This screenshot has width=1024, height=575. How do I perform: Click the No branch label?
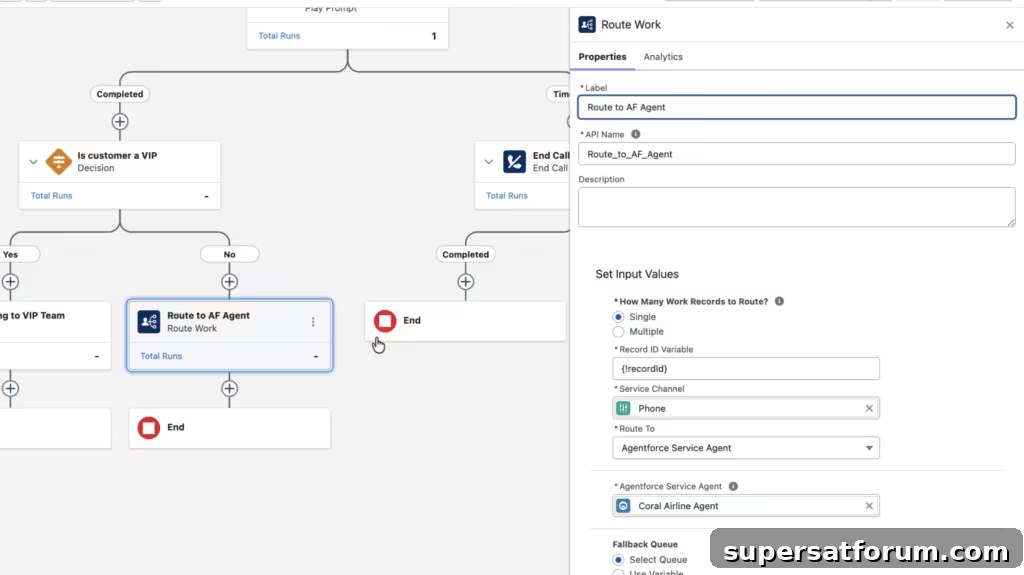[229, 254]
